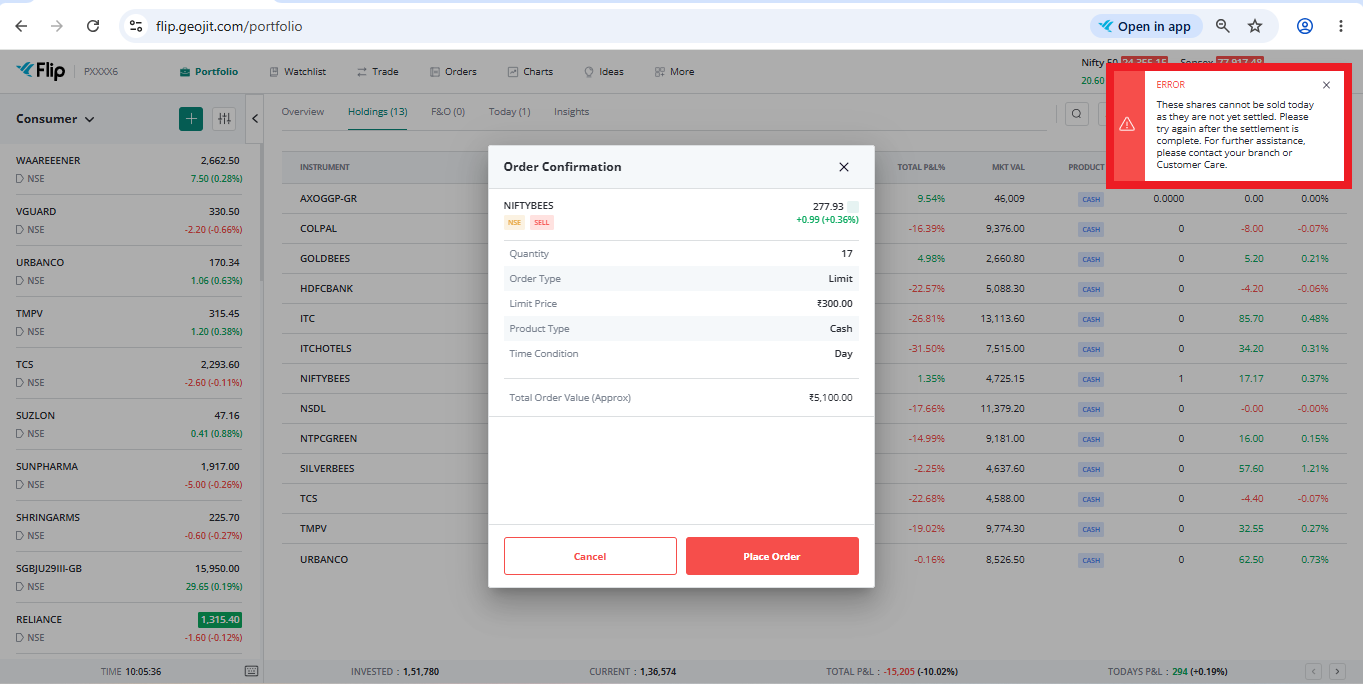Click the Open in app button
Viewport: 1363px width, 684px height.
1145,26
